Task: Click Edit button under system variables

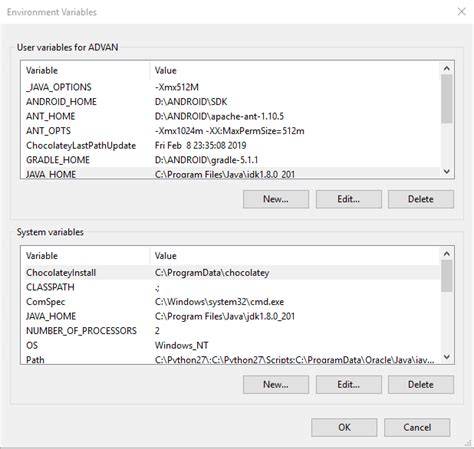Action: coord(349,385)
